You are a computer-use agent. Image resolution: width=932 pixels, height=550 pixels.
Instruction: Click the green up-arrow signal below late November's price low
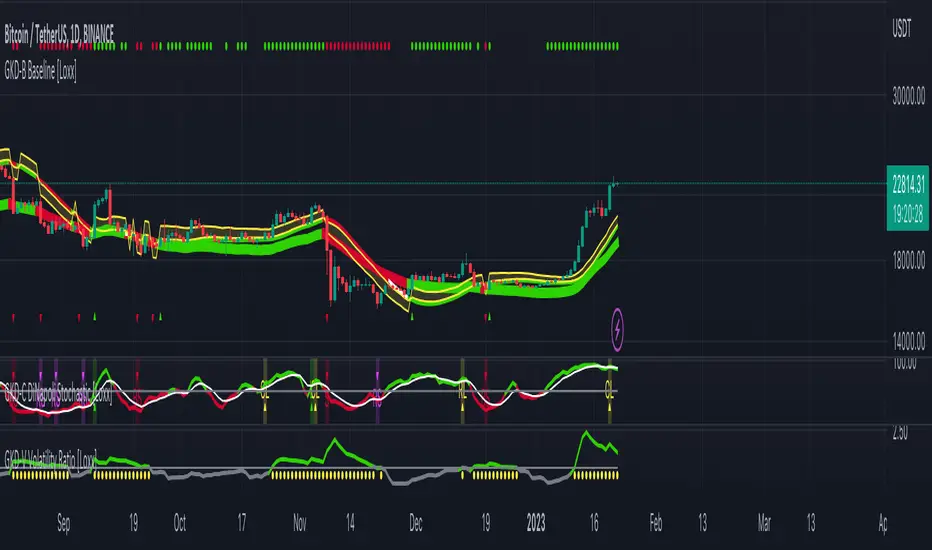coord(412,317)
